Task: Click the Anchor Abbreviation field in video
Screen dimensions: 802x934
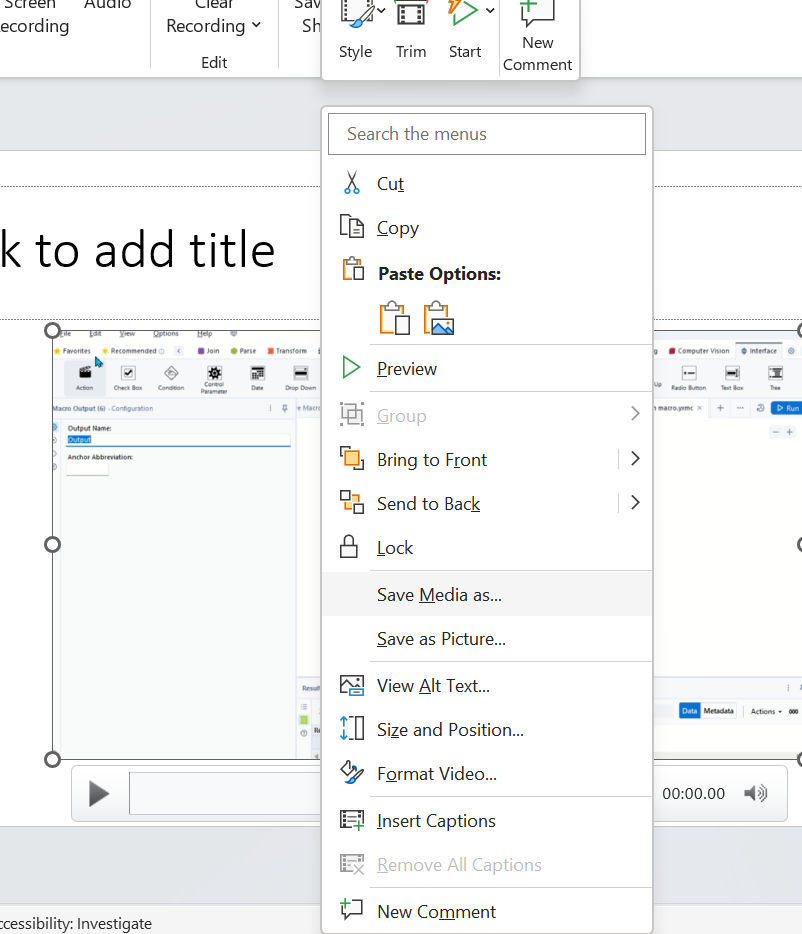Action: [x=87, y=469]
